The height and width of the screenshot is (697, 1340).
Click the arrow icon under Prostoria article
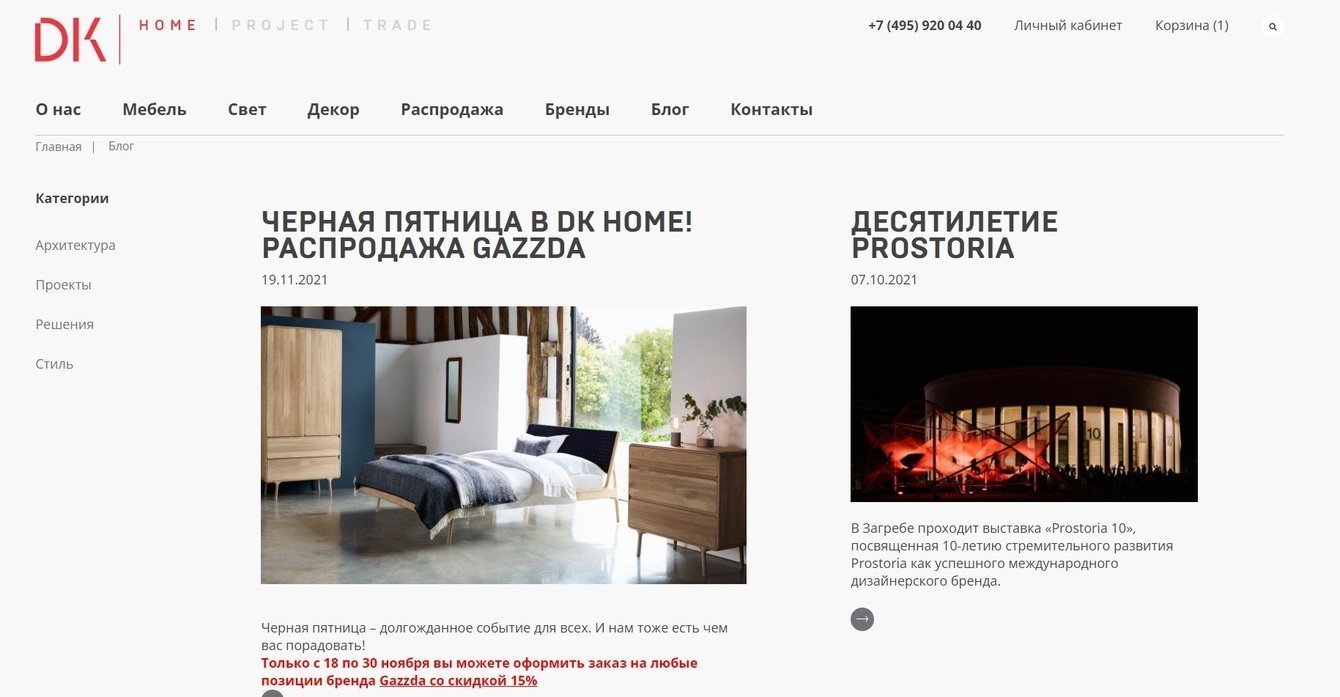point(862,619)
